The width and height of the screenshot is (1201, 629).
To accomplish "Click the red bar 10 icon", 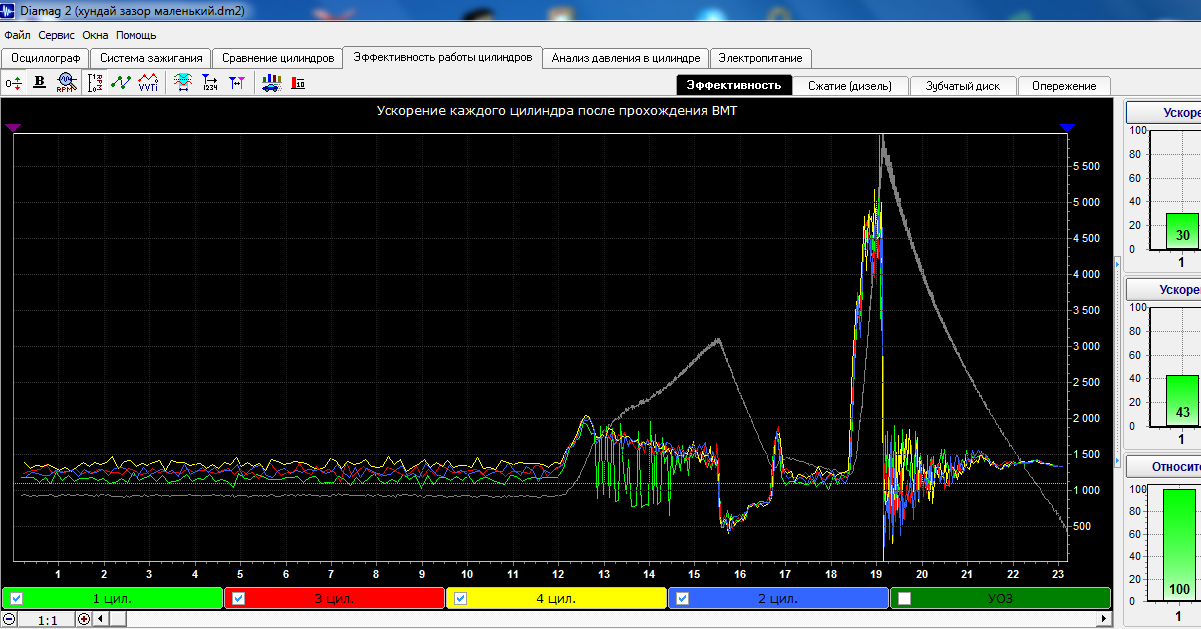I will [298, 83].
